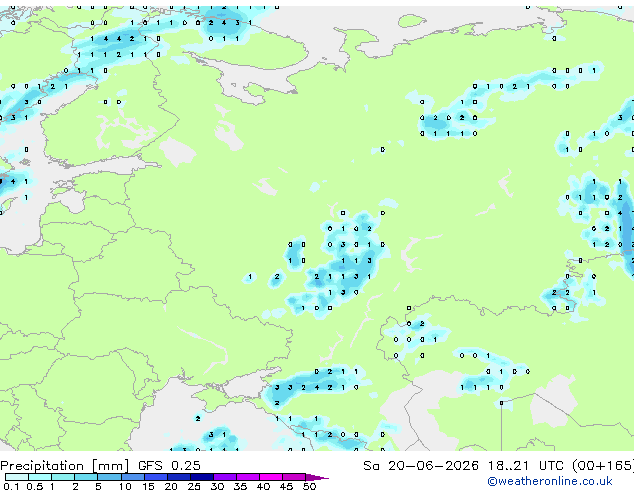Click the '50' legend scale label
Image resolution: width=634 pixels, height=490 pixels.
coord(309,486)
